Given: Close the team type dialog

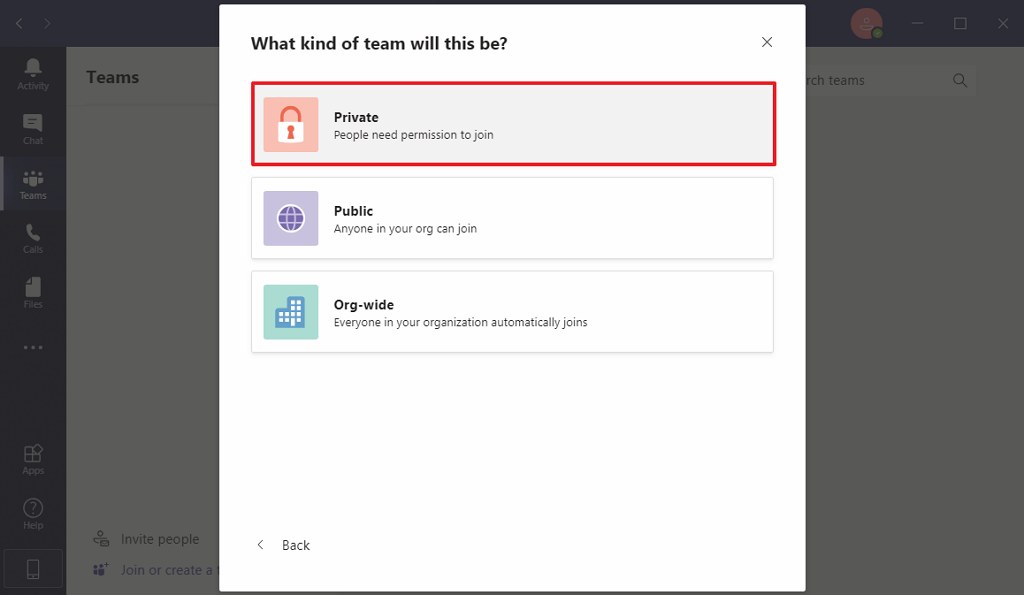Looking at the screenshot, I should (x=767, y=42).
